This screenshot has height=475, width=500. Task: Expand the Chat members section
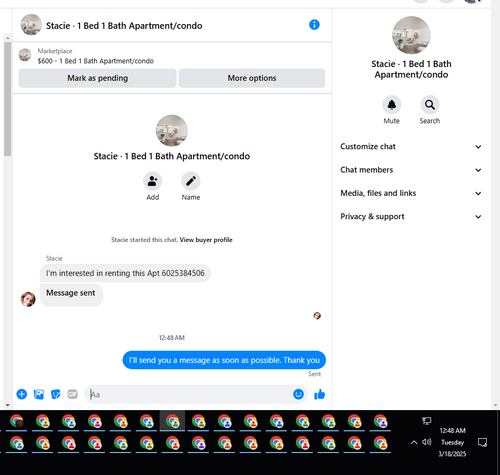[411, 170]
